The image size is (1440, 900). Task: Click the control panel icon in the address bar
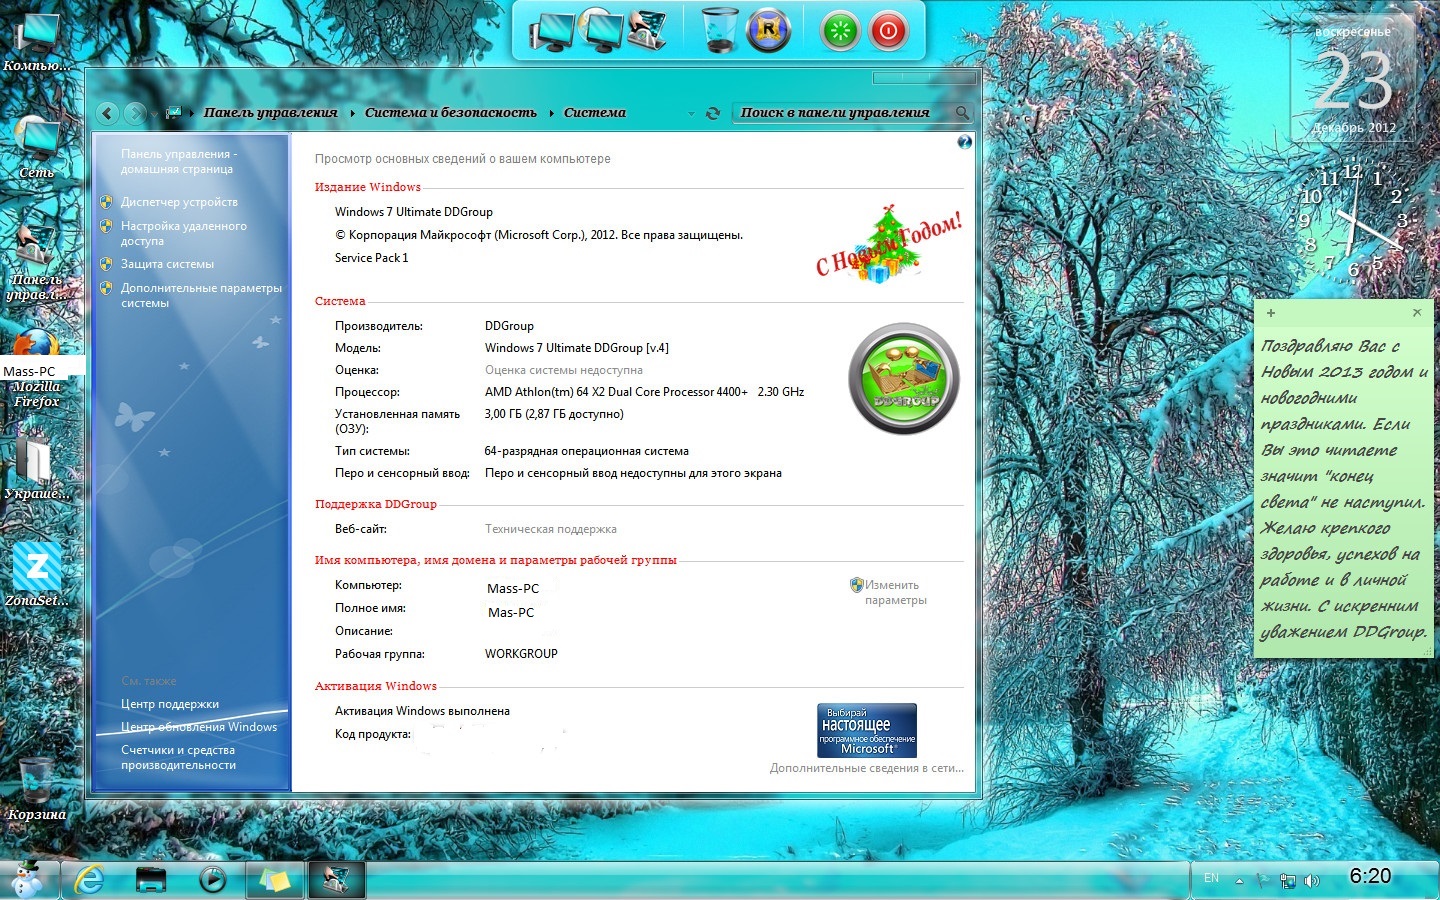(173, 113)
